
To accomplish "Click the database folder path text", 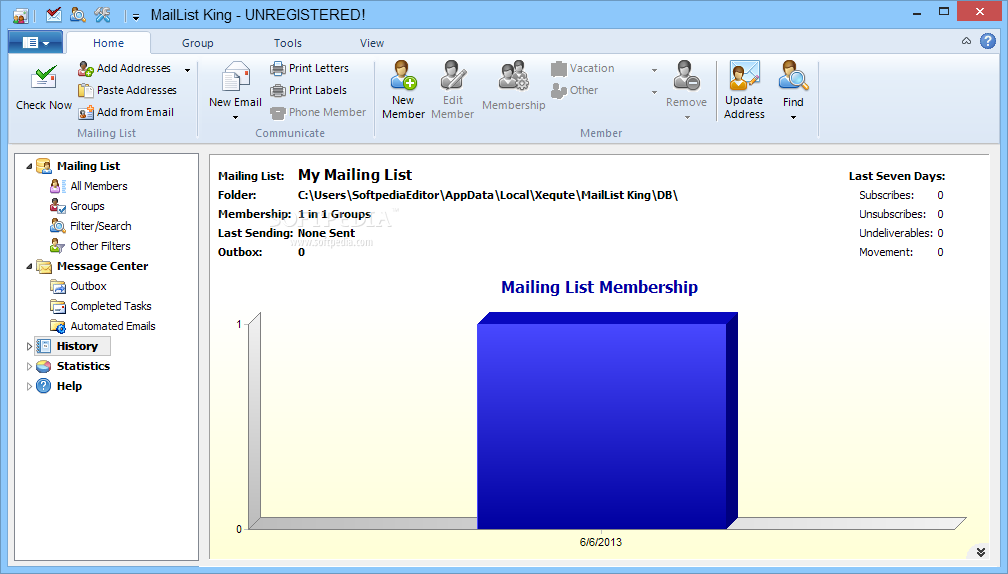I will [x=488, y=195].
